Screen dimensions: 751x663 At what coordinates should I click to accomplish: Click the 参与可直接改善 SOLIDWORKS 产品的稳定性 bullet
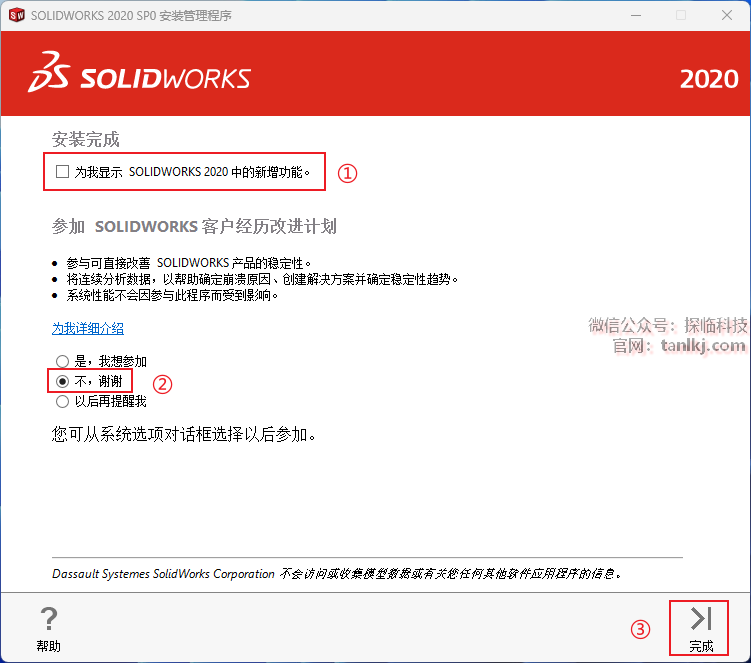(x=189, y=263)
